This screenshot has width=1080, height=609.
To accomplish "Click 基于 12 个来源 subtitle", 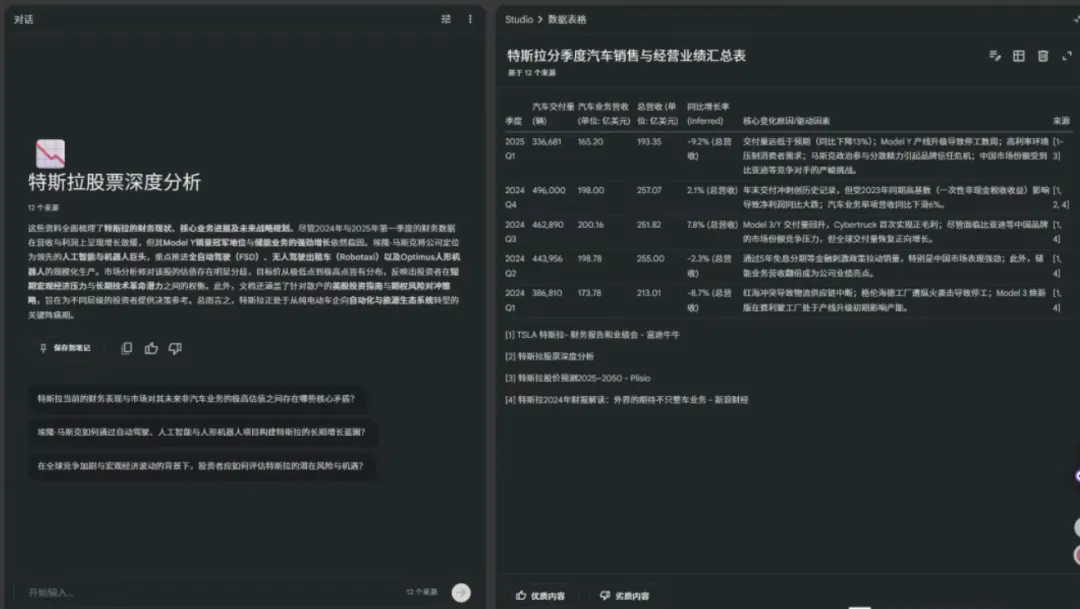I will [532, 72].
